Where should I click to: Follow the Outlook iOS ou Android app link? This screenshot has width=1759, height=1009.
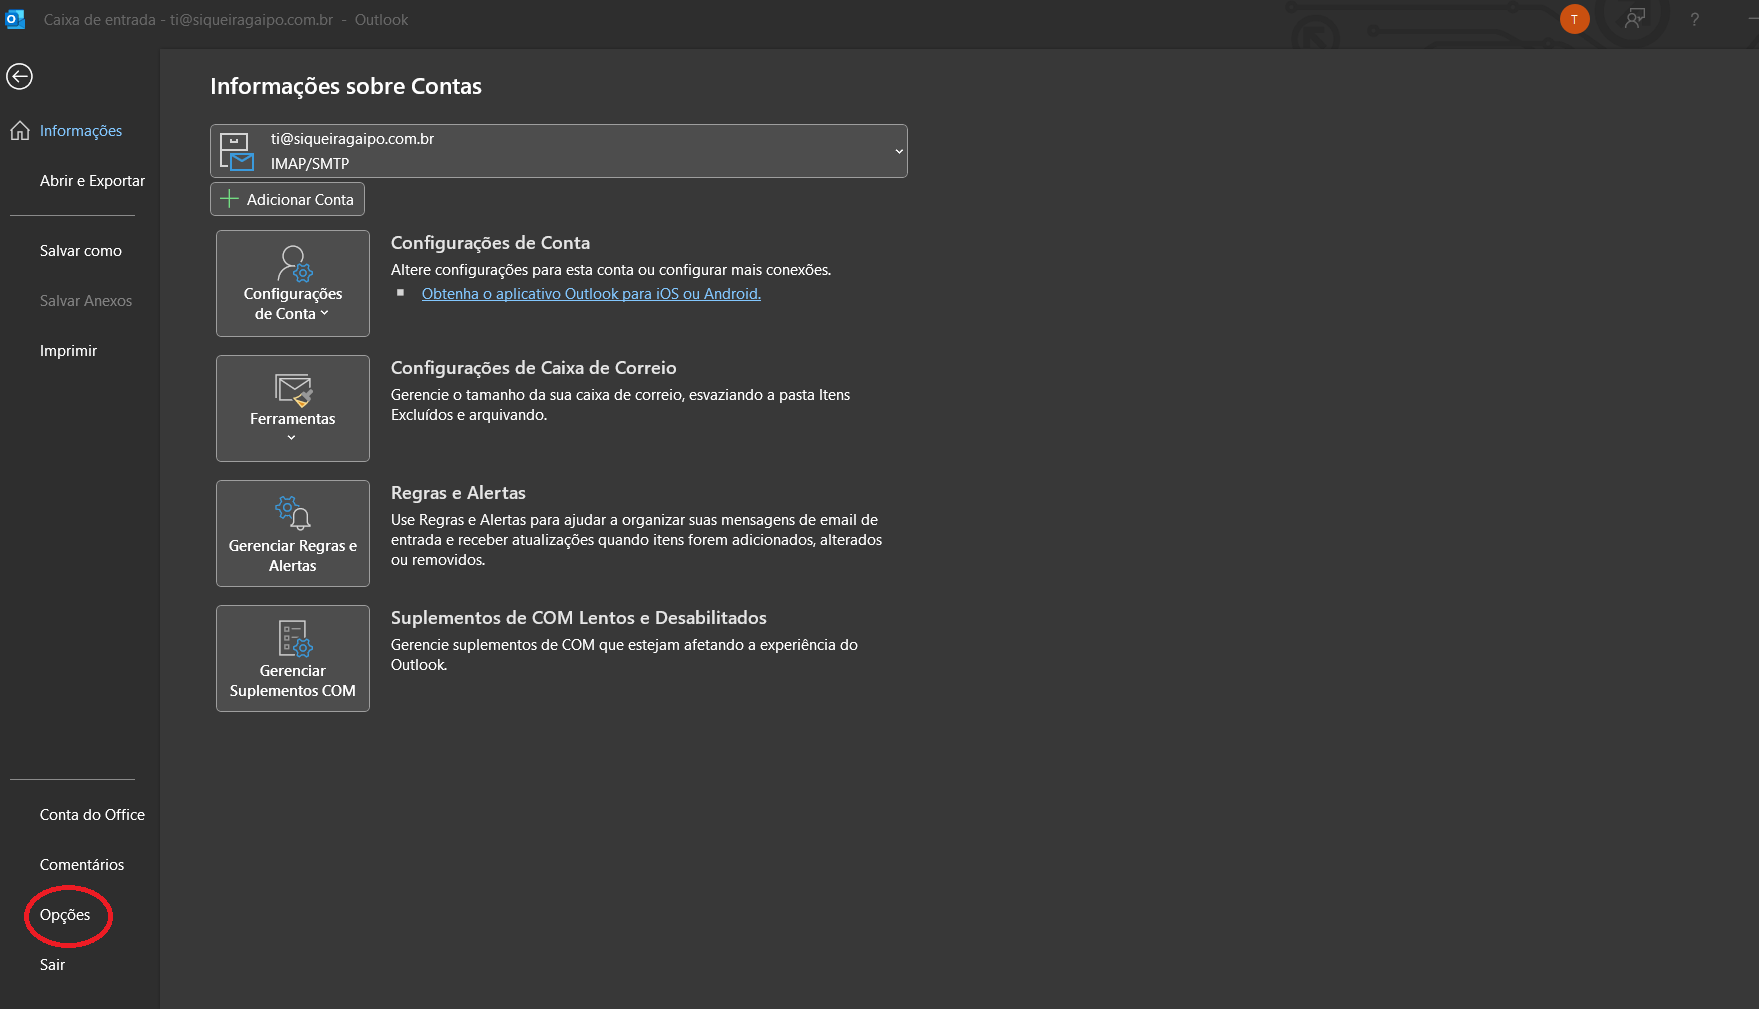[591, 294]
